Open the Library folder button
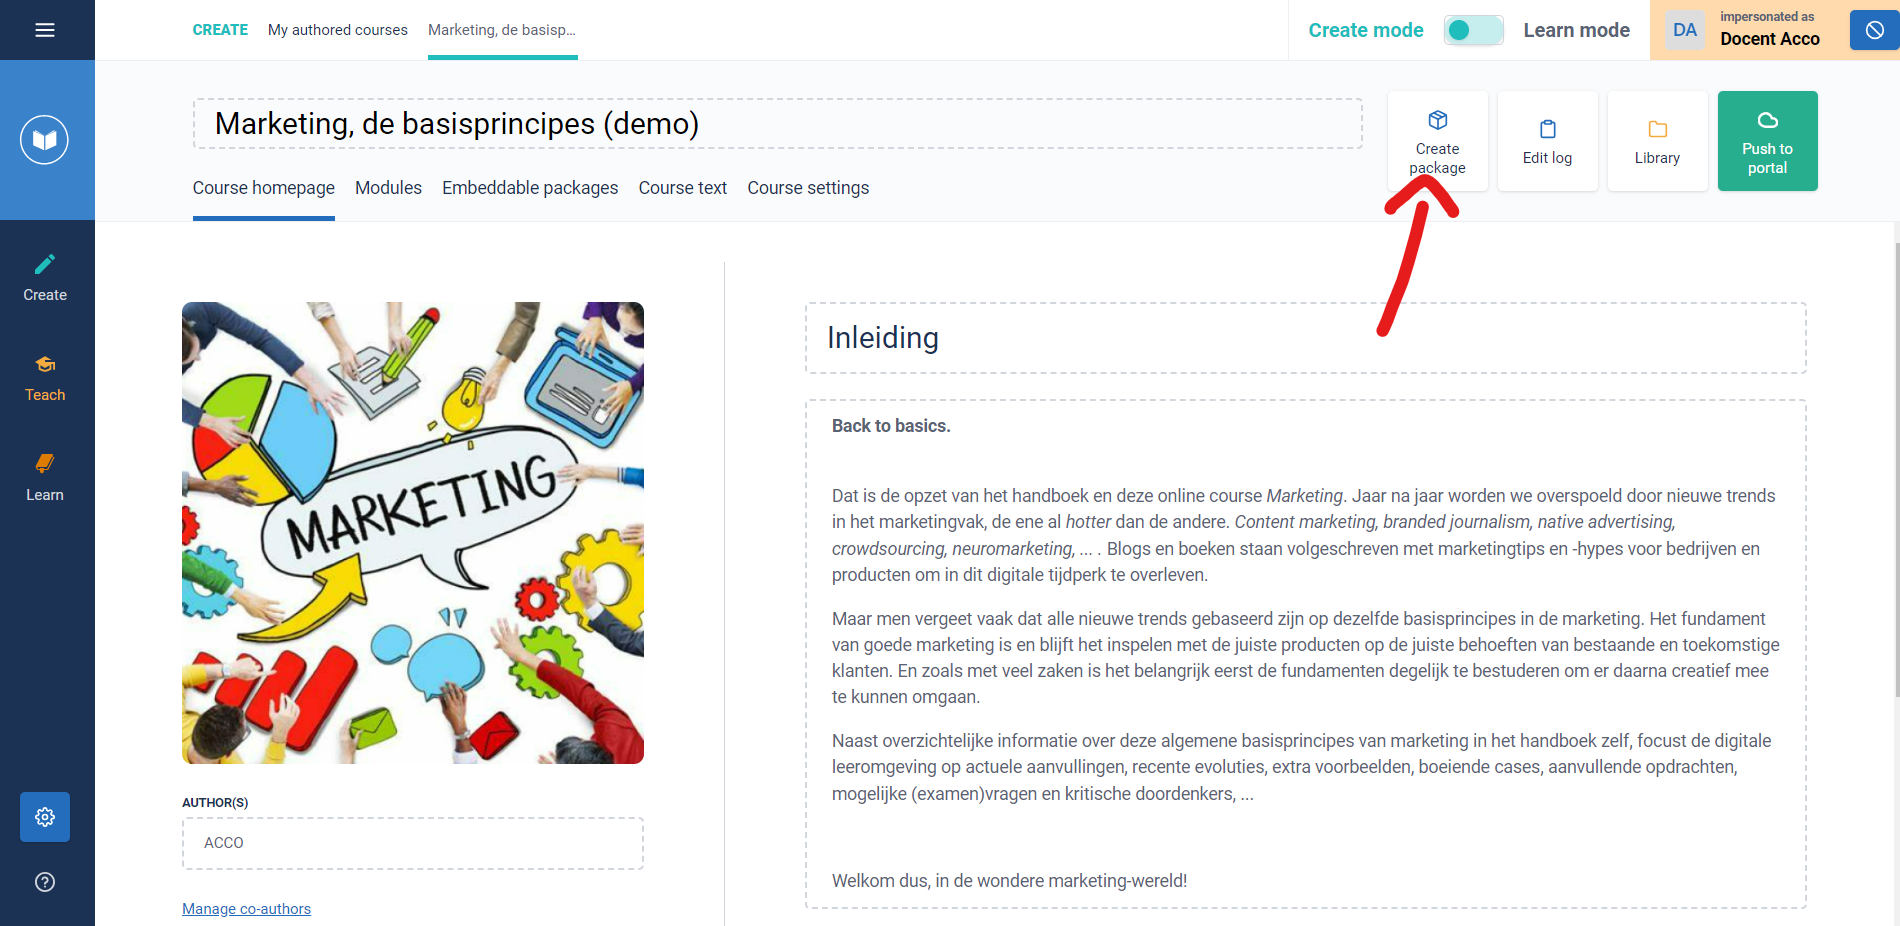1900x926 pixels. click(1658, 141)
